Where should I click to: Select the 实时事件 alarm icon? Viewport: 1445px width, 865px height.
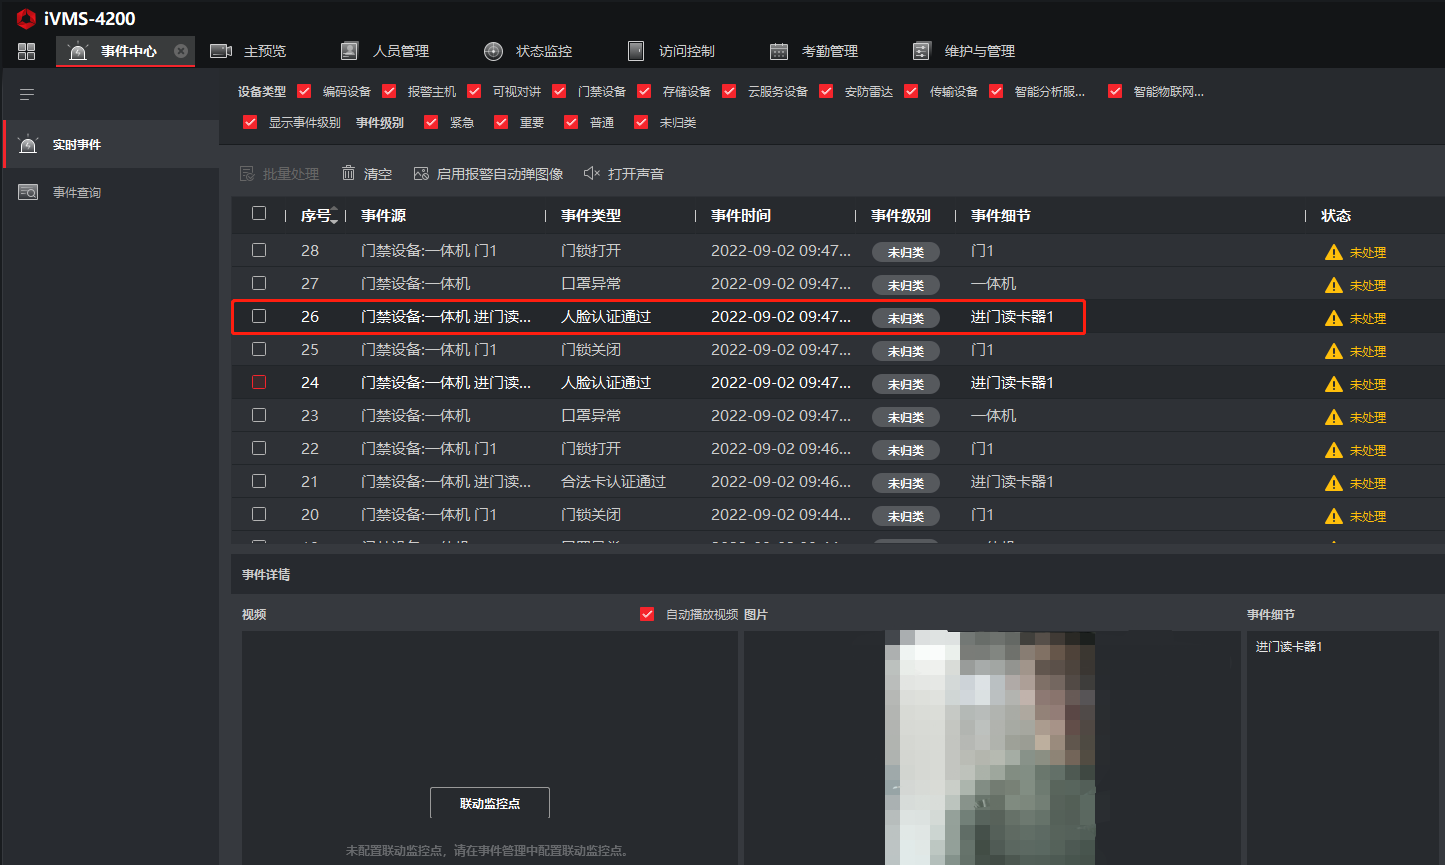click(x=28, y=145)
